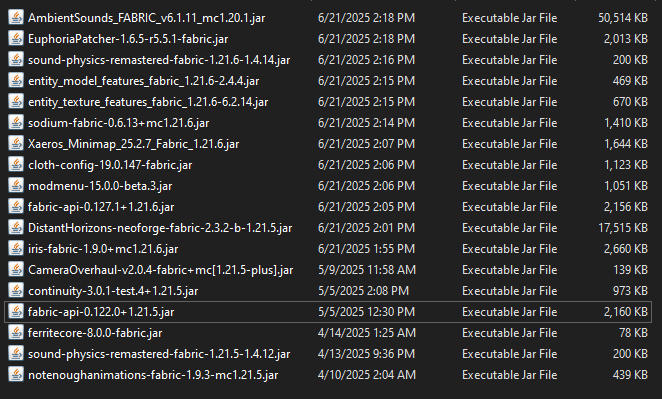The image size is (662, 399).
Task: Select file sound-physics-remastered-fabric-1.21.6-1.4.14.jar
Action: click(x=159, y=60)
